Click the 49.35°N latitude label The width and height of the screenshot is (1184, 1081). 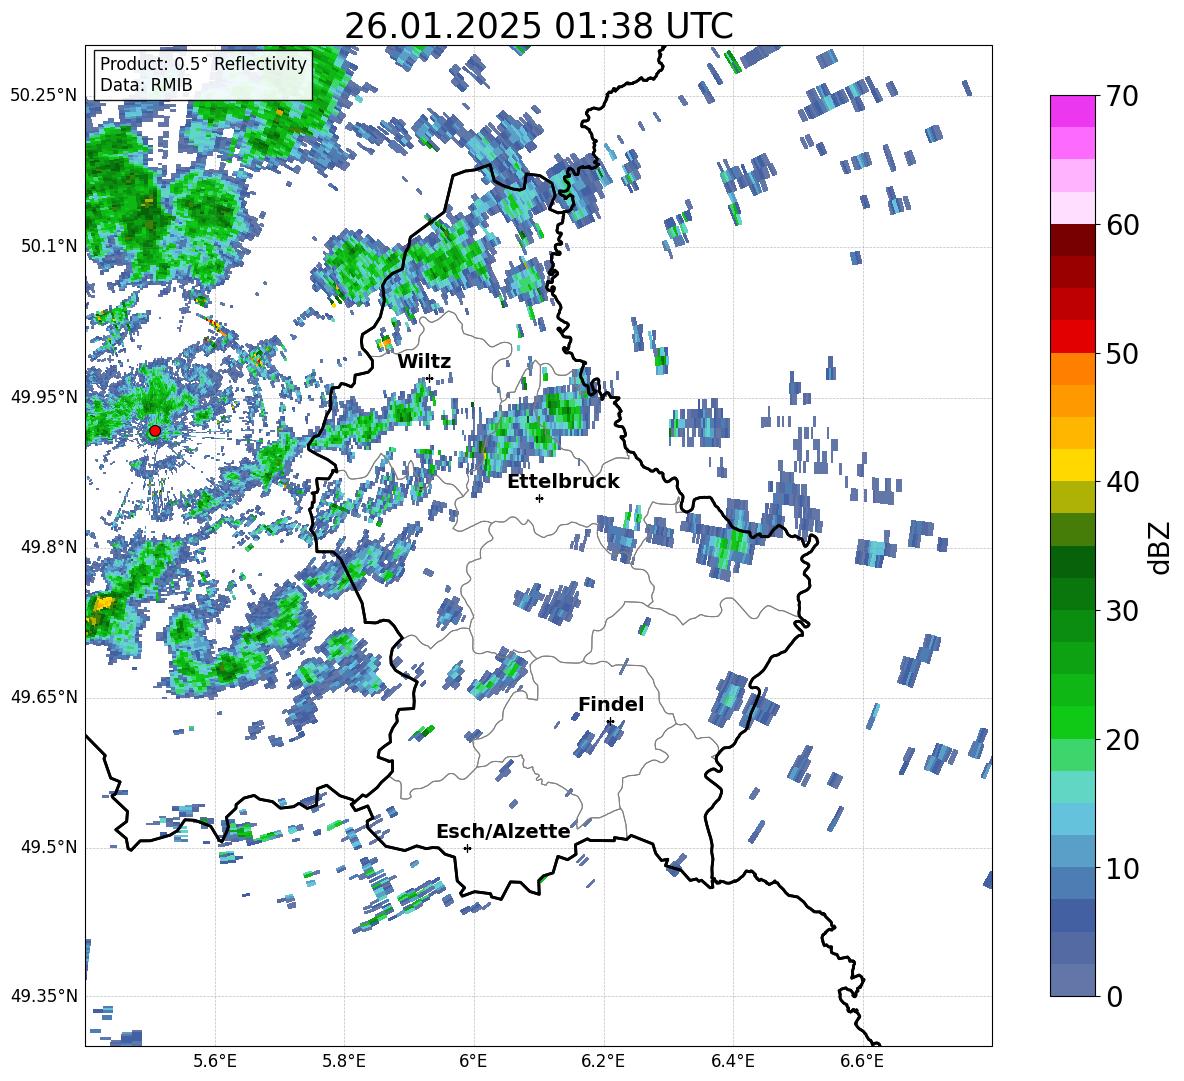(44, 996)
